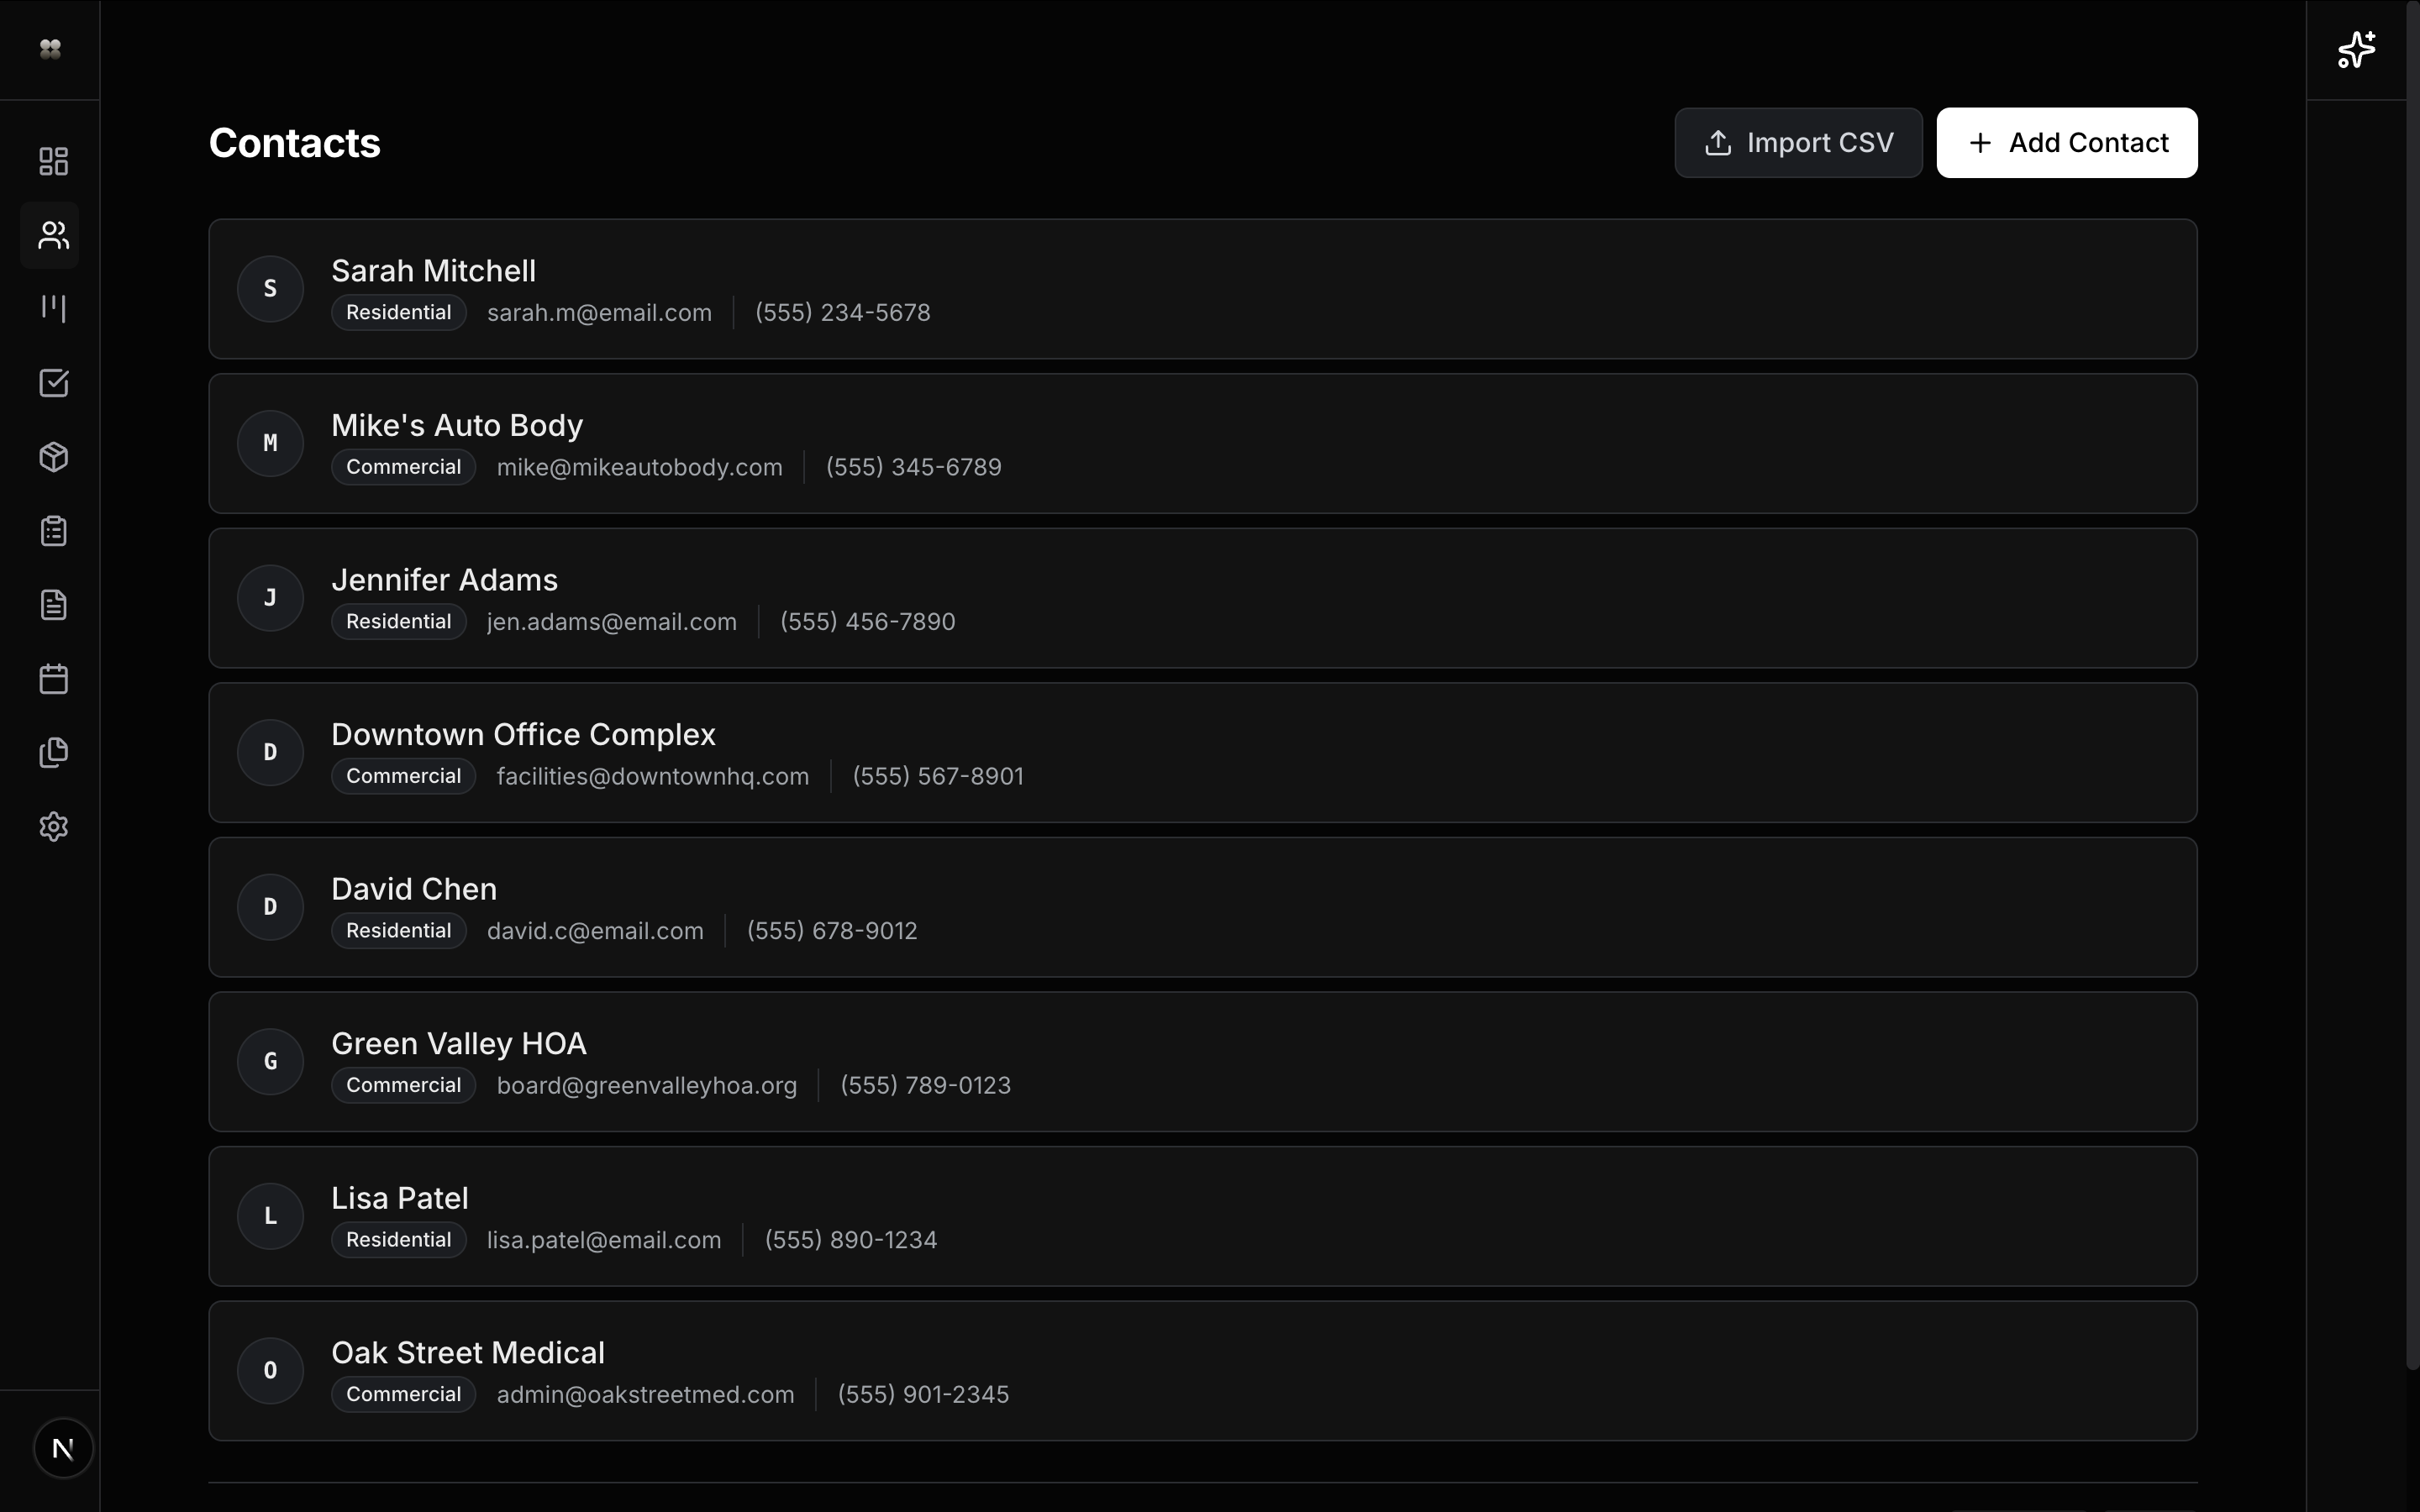Open the AI sparkle assistant icon

(x=2356, y=50)
